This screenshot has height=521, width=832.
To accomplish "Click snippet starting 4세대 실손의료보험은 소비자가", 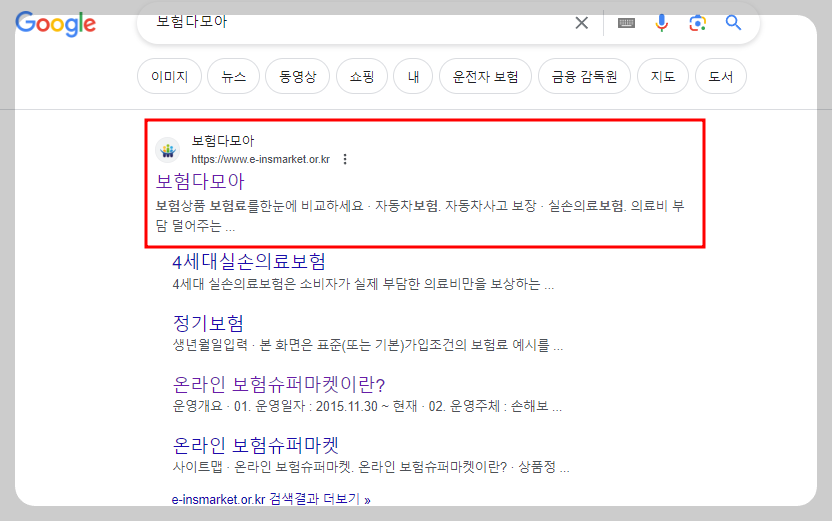I will 363,284.
